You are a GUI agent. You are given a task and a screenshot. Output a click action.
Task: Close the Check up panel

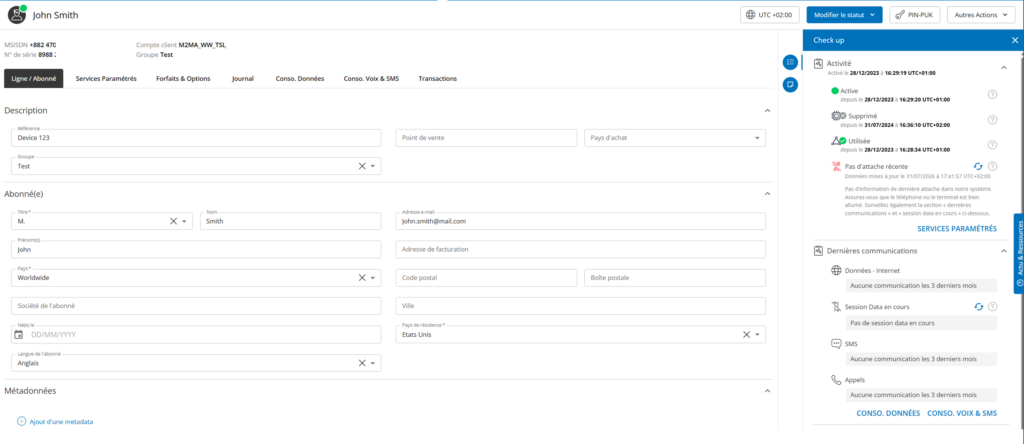(1014, 40)
